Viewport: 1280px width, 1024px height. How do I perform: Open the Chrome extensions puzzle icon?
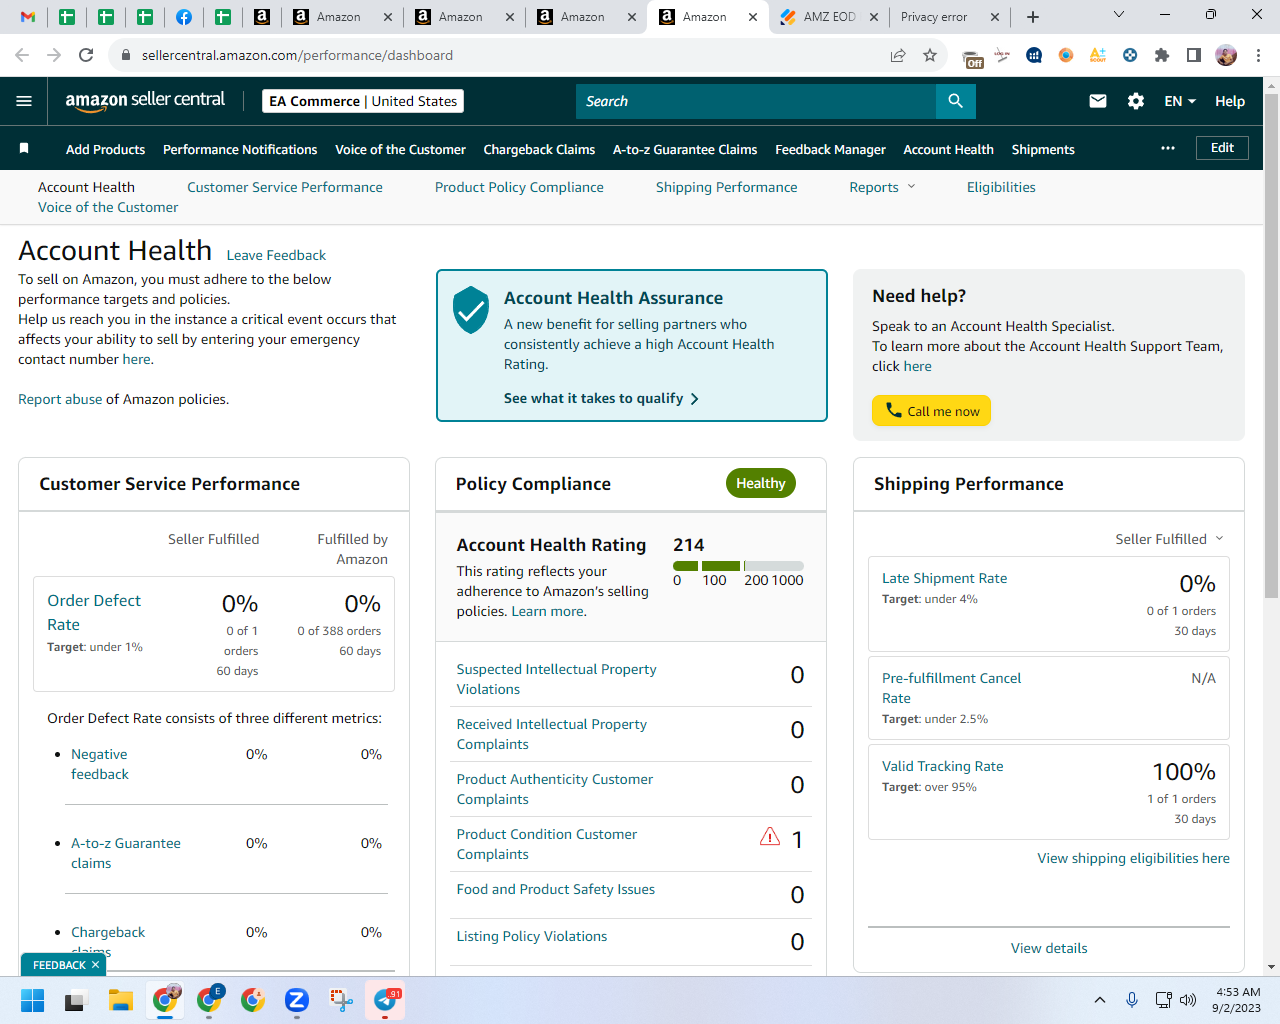(1162, 55)
